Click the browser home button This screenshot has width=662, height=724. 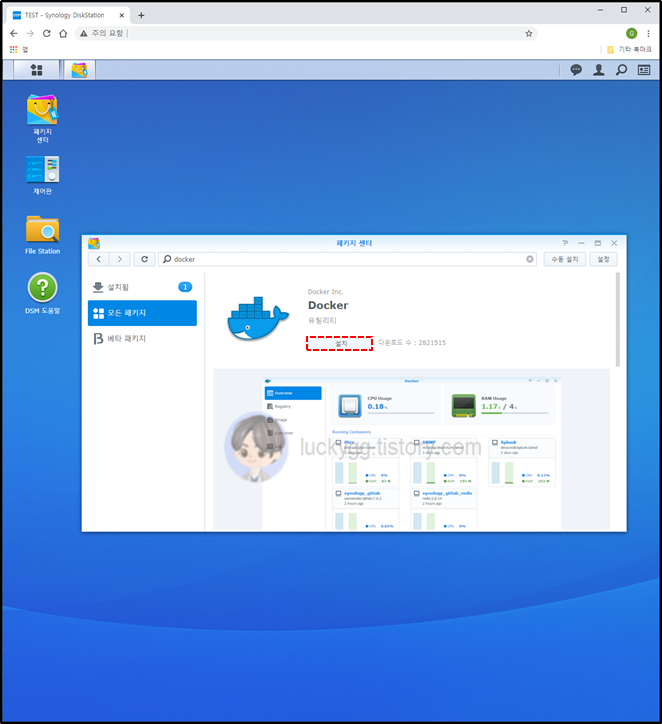point(63,33)
